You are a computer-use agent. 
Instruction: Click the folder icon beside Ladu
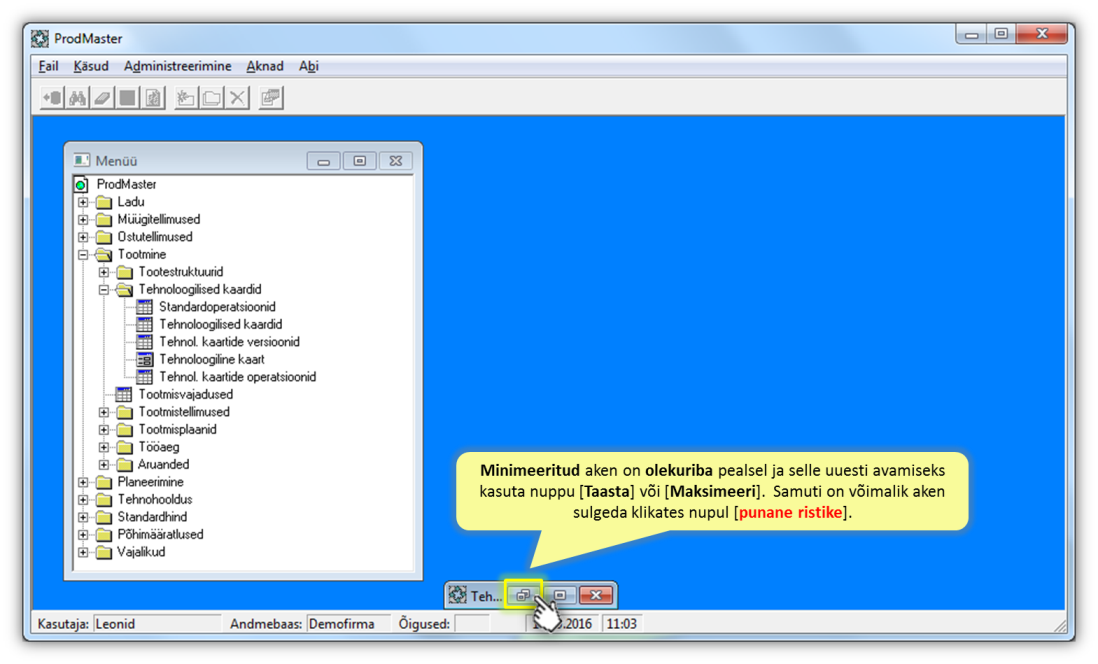104,202
